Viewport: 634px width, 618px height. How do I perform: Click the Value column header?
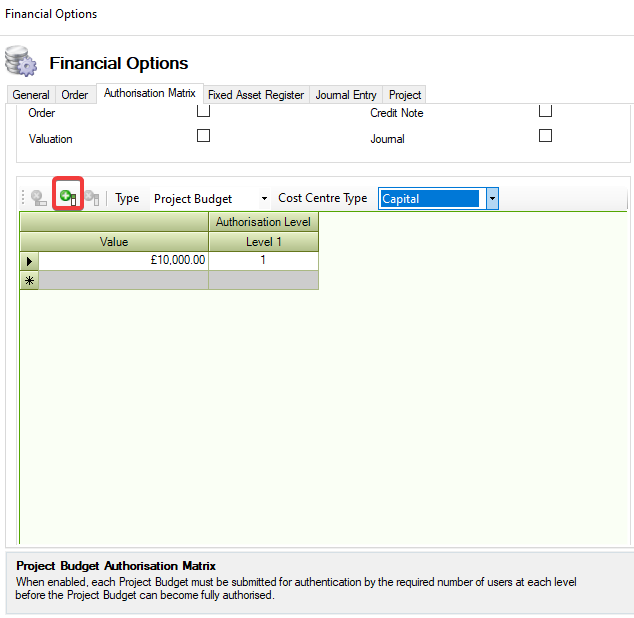point(114,242)
